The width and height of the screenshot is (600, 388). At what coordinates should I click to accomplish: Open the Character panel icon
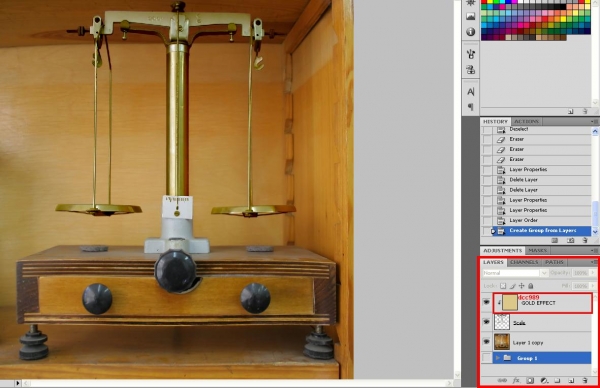point(471,91)
